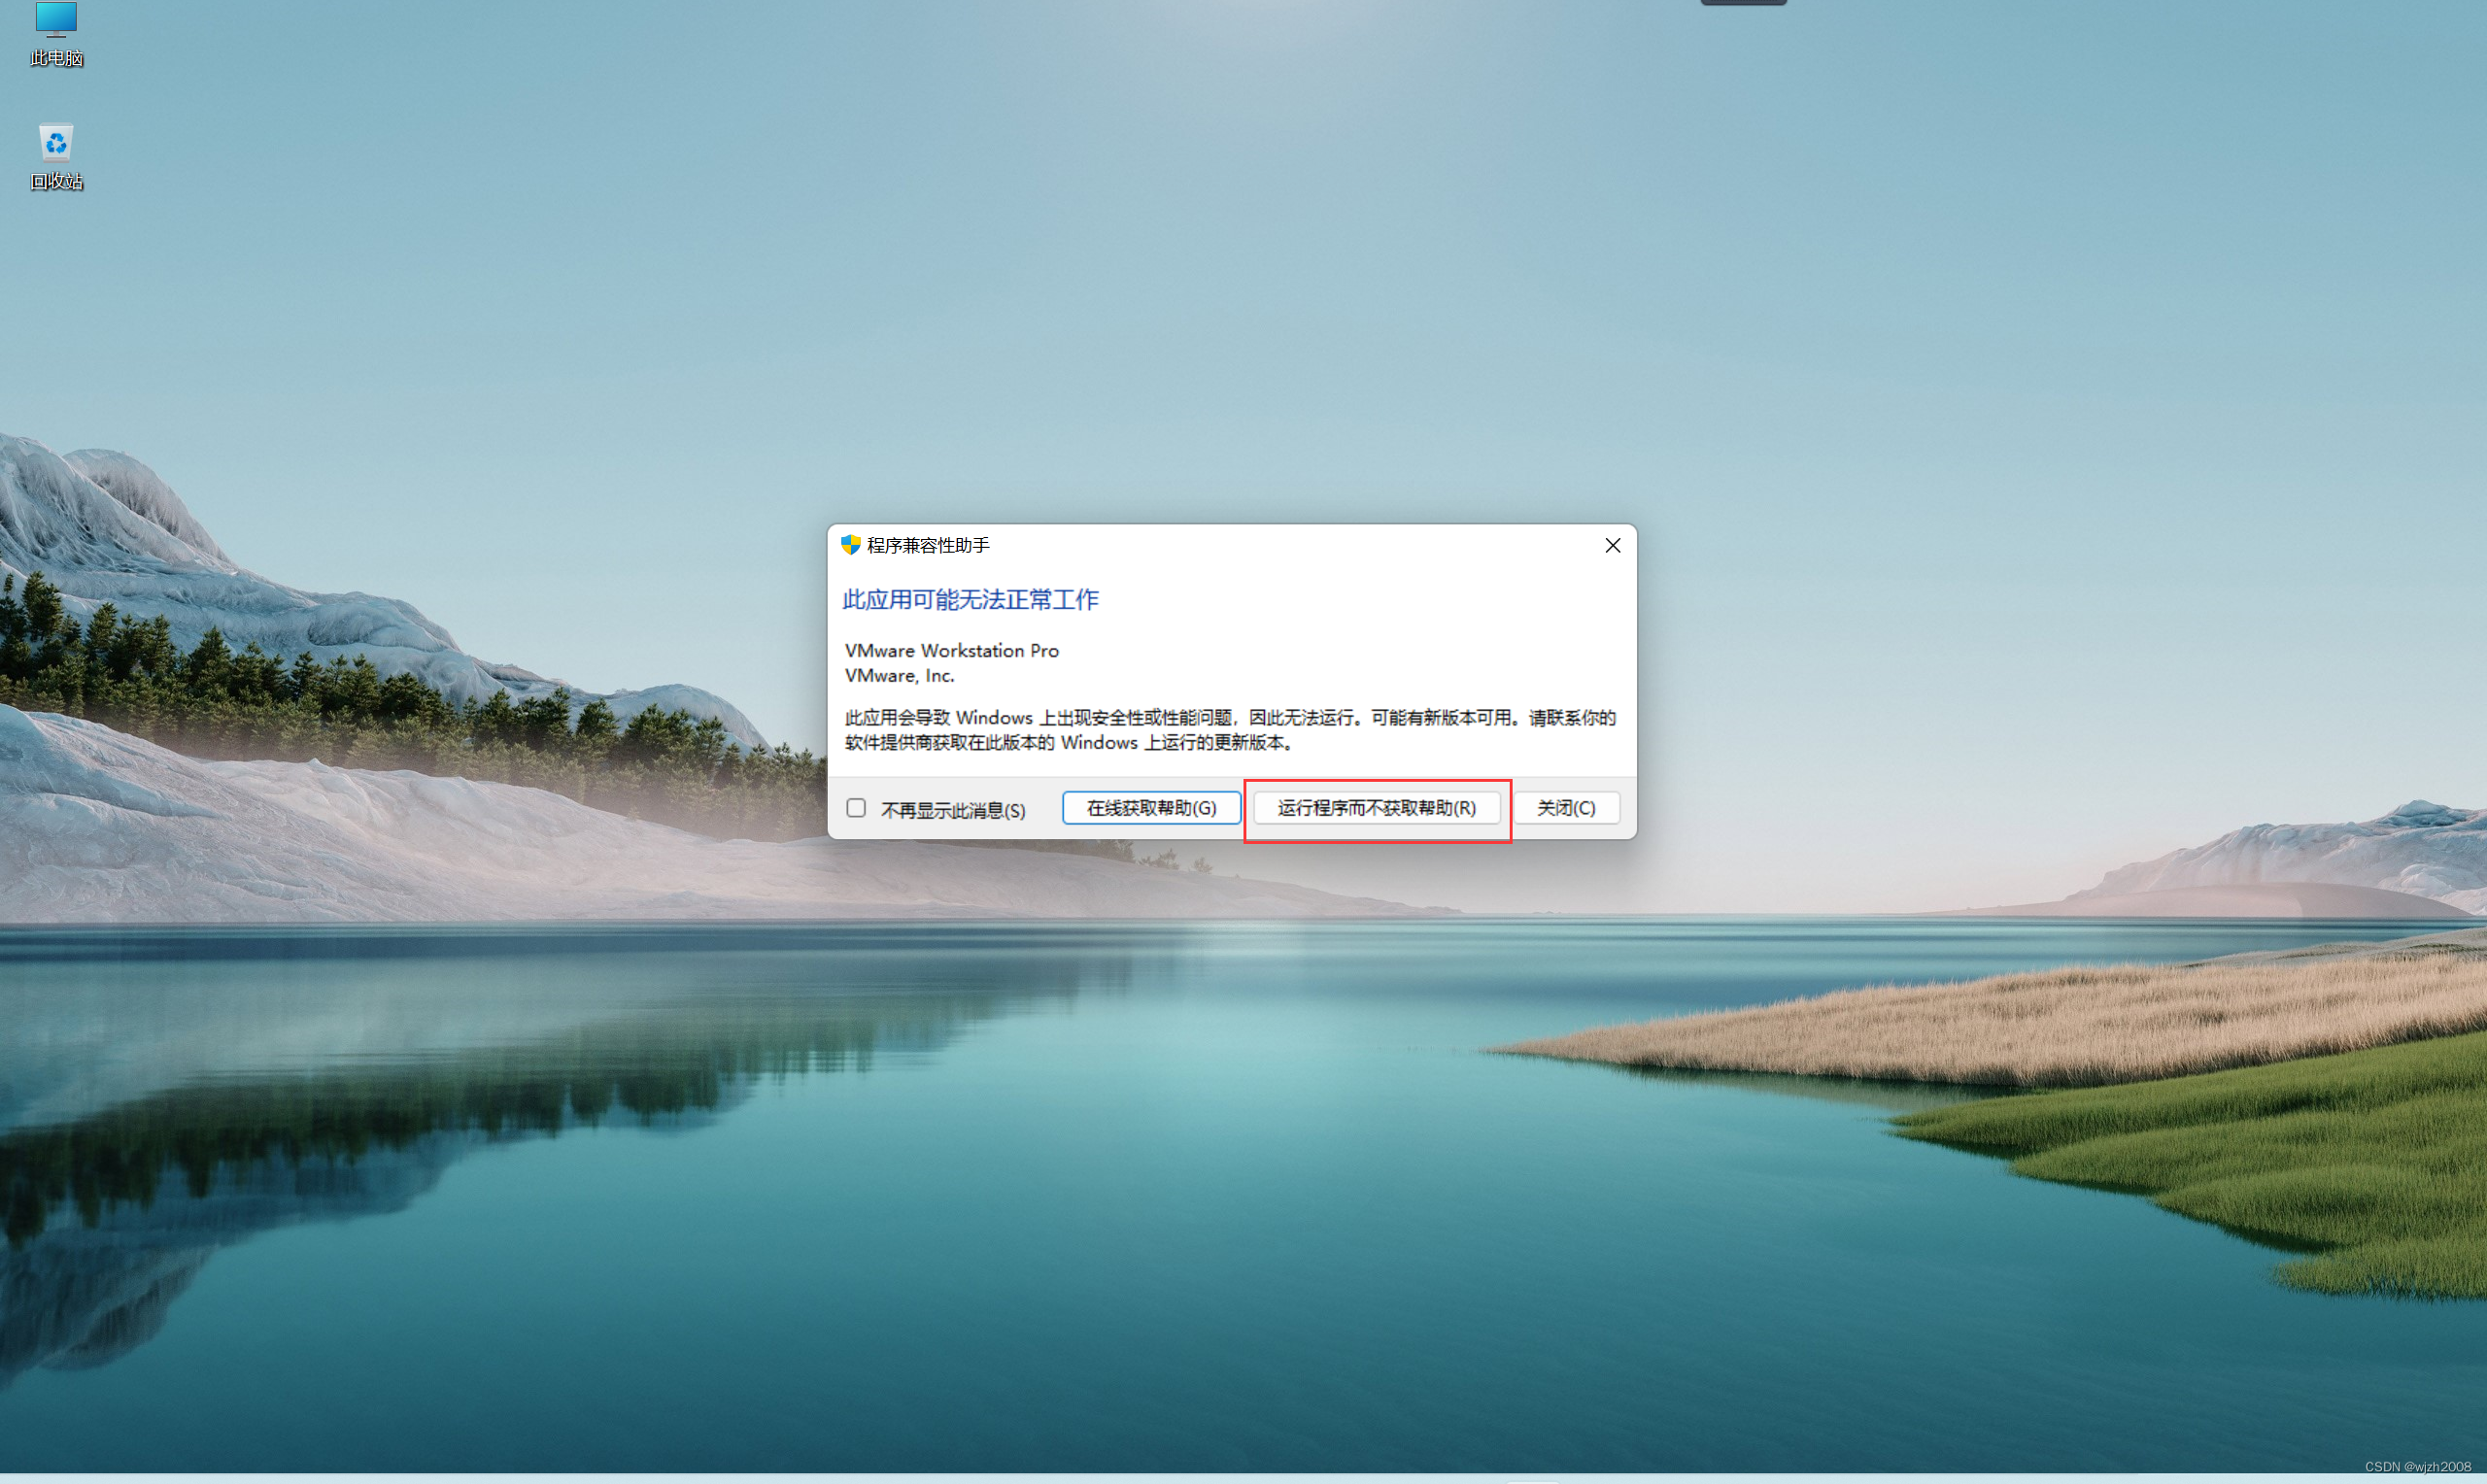Viewport: 2487px width, 1484px height.
Task: Check the box to hide this message permanently
Action: (x=856, y=807)
